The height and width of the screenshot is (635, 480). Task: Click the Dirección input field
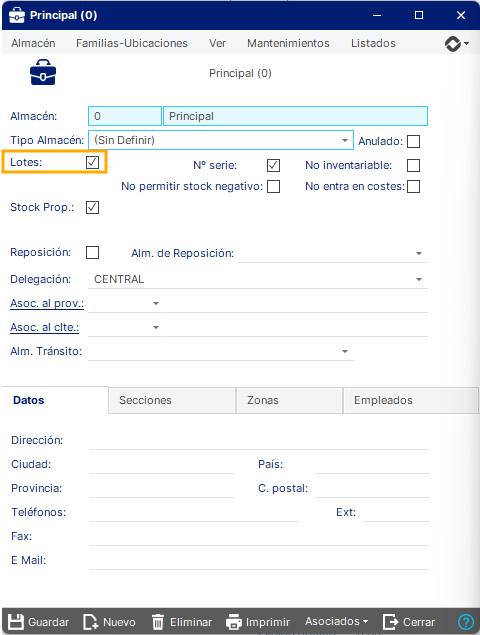point(259,440)
